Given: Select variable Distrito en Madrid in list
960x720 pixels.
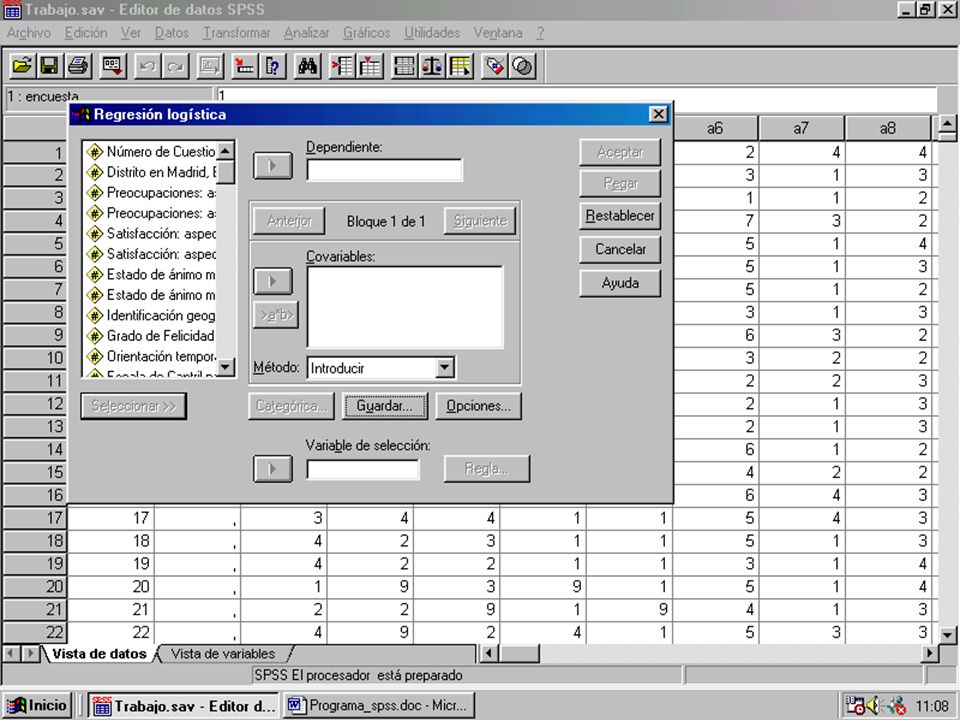Looking at the screenshot, I should [152, 172].
